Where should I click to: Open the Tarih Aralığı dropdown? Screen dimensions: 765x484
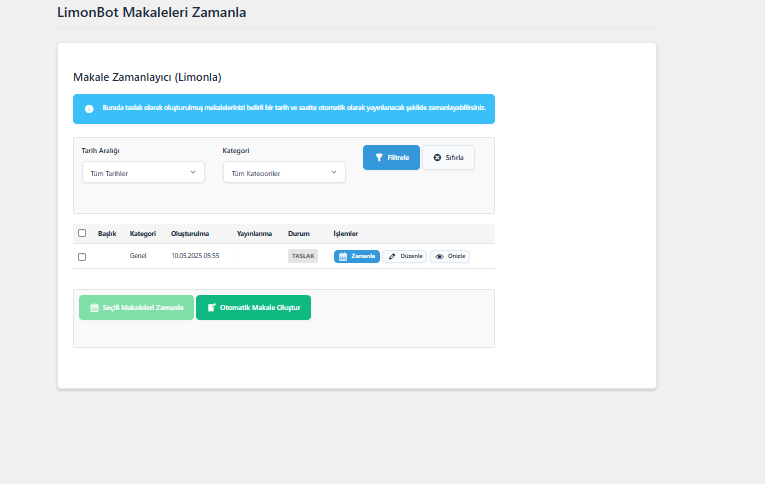point(143,172)
